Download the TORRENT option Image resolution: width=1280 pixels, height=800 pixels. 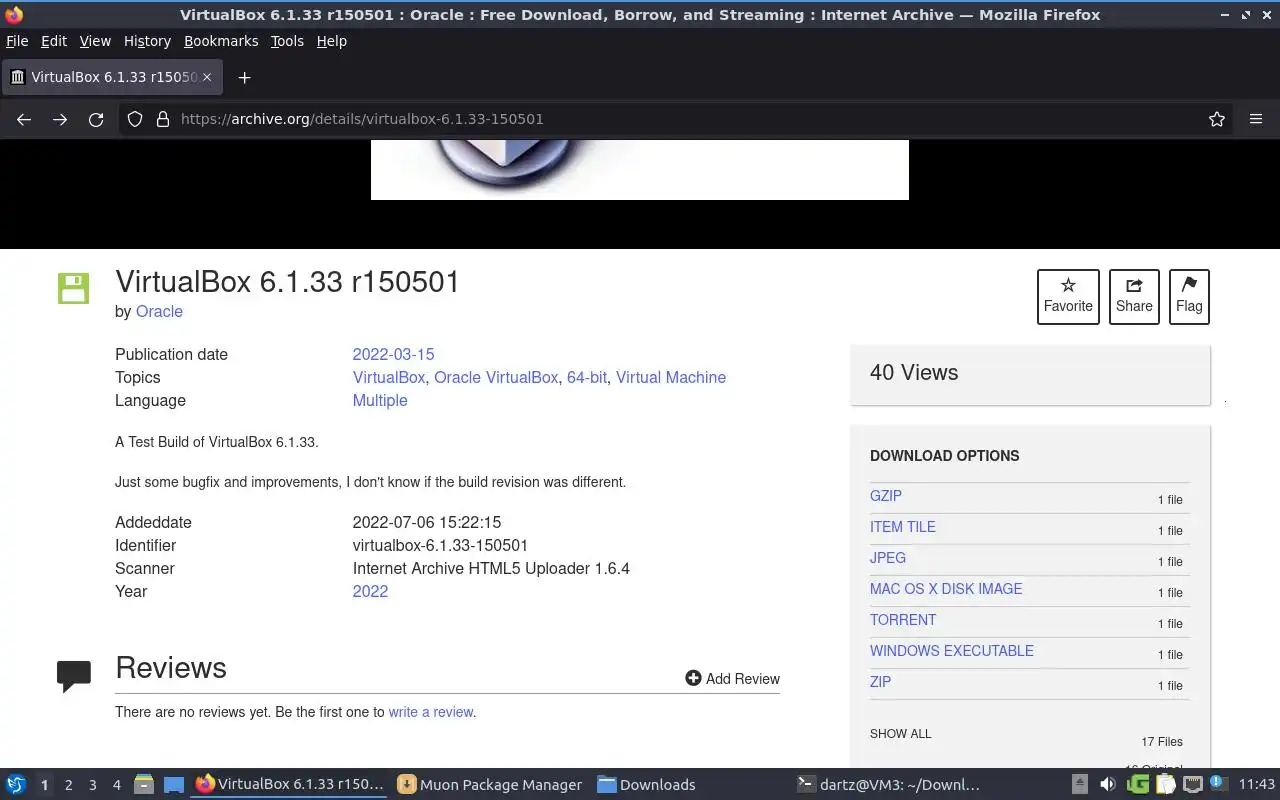[903, 619]
